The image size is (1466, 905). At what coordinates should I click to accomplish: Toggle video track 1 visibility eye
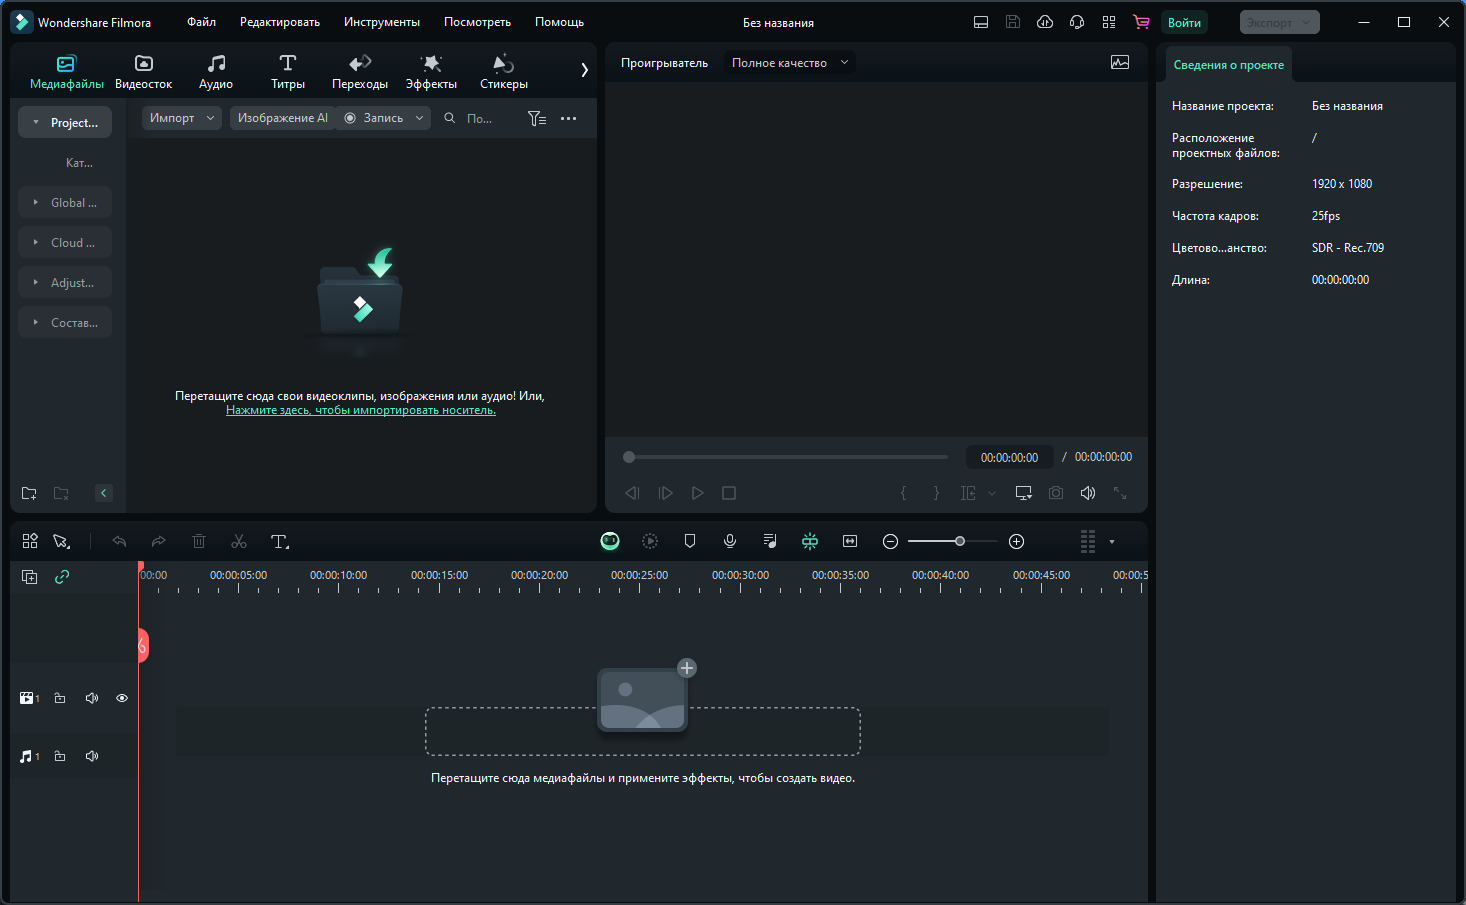coord(122,698)
